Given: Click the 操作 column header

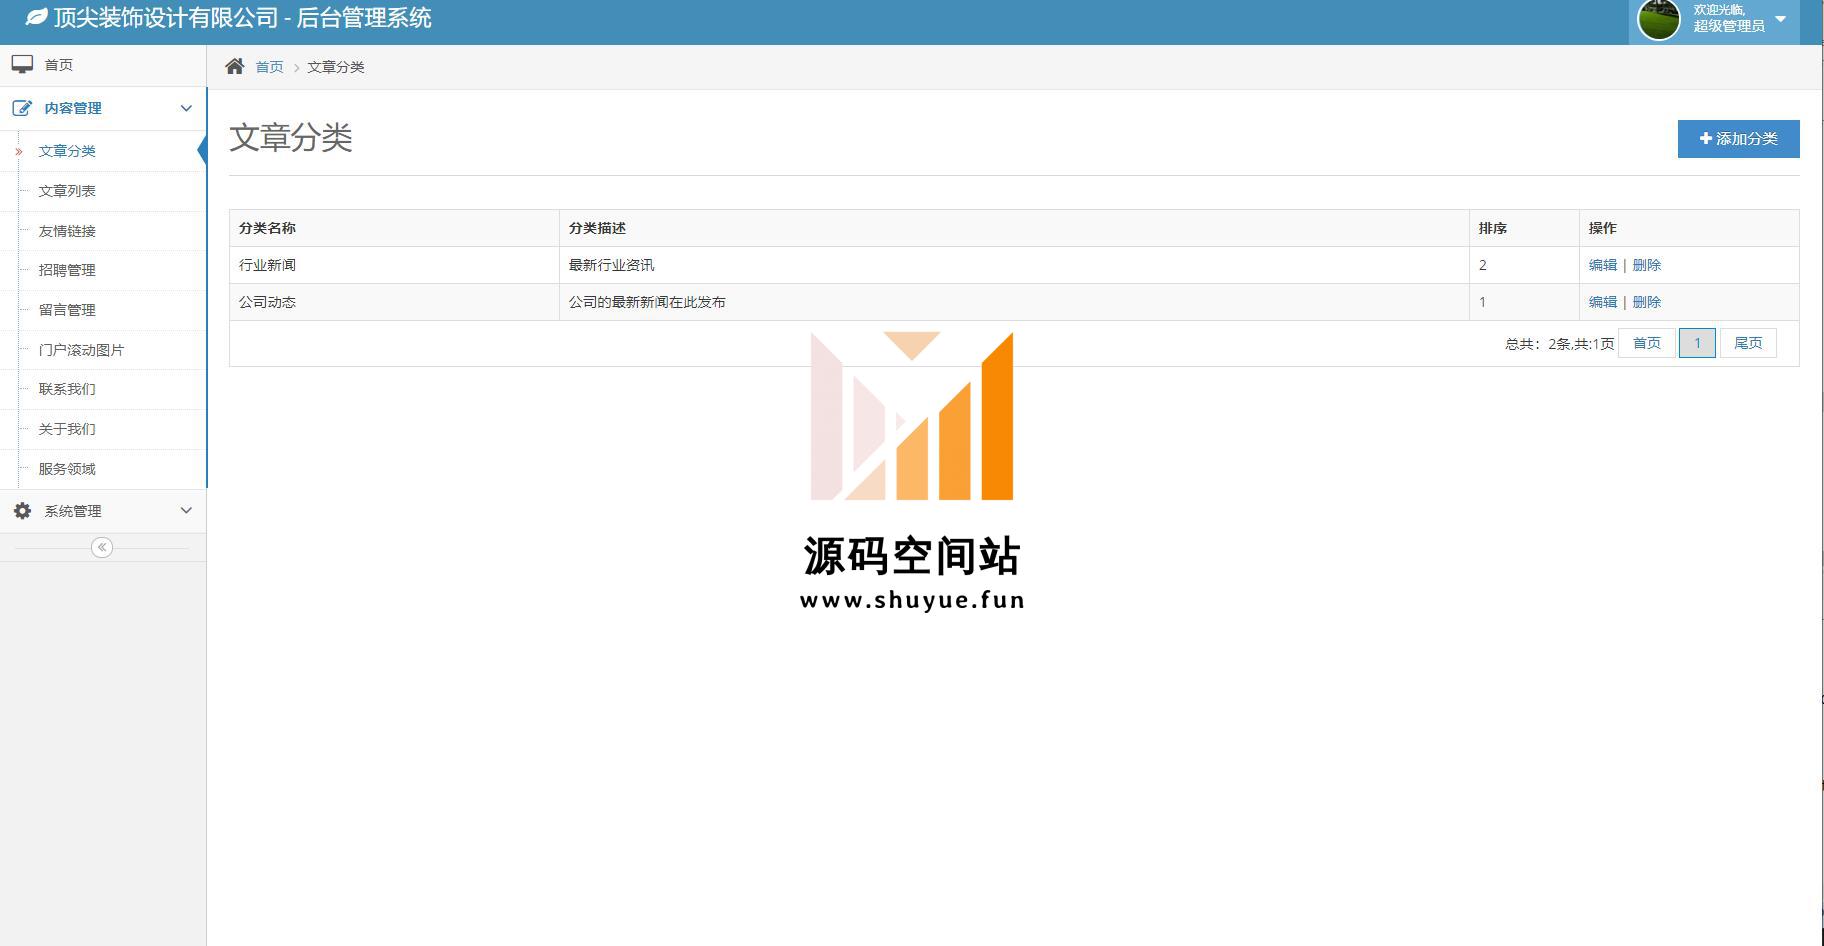Looking at the screenshot, I should [1689, 228].
